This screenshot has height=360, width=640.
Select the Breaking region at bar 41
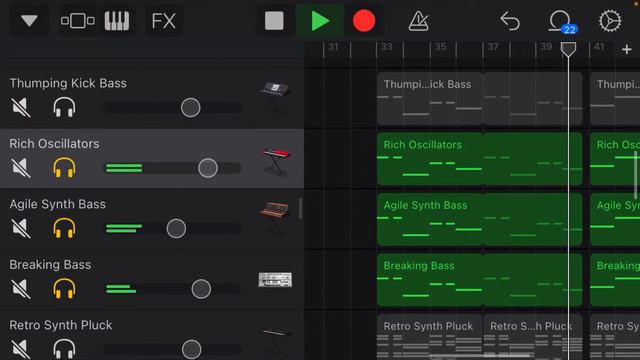[615, 280]
